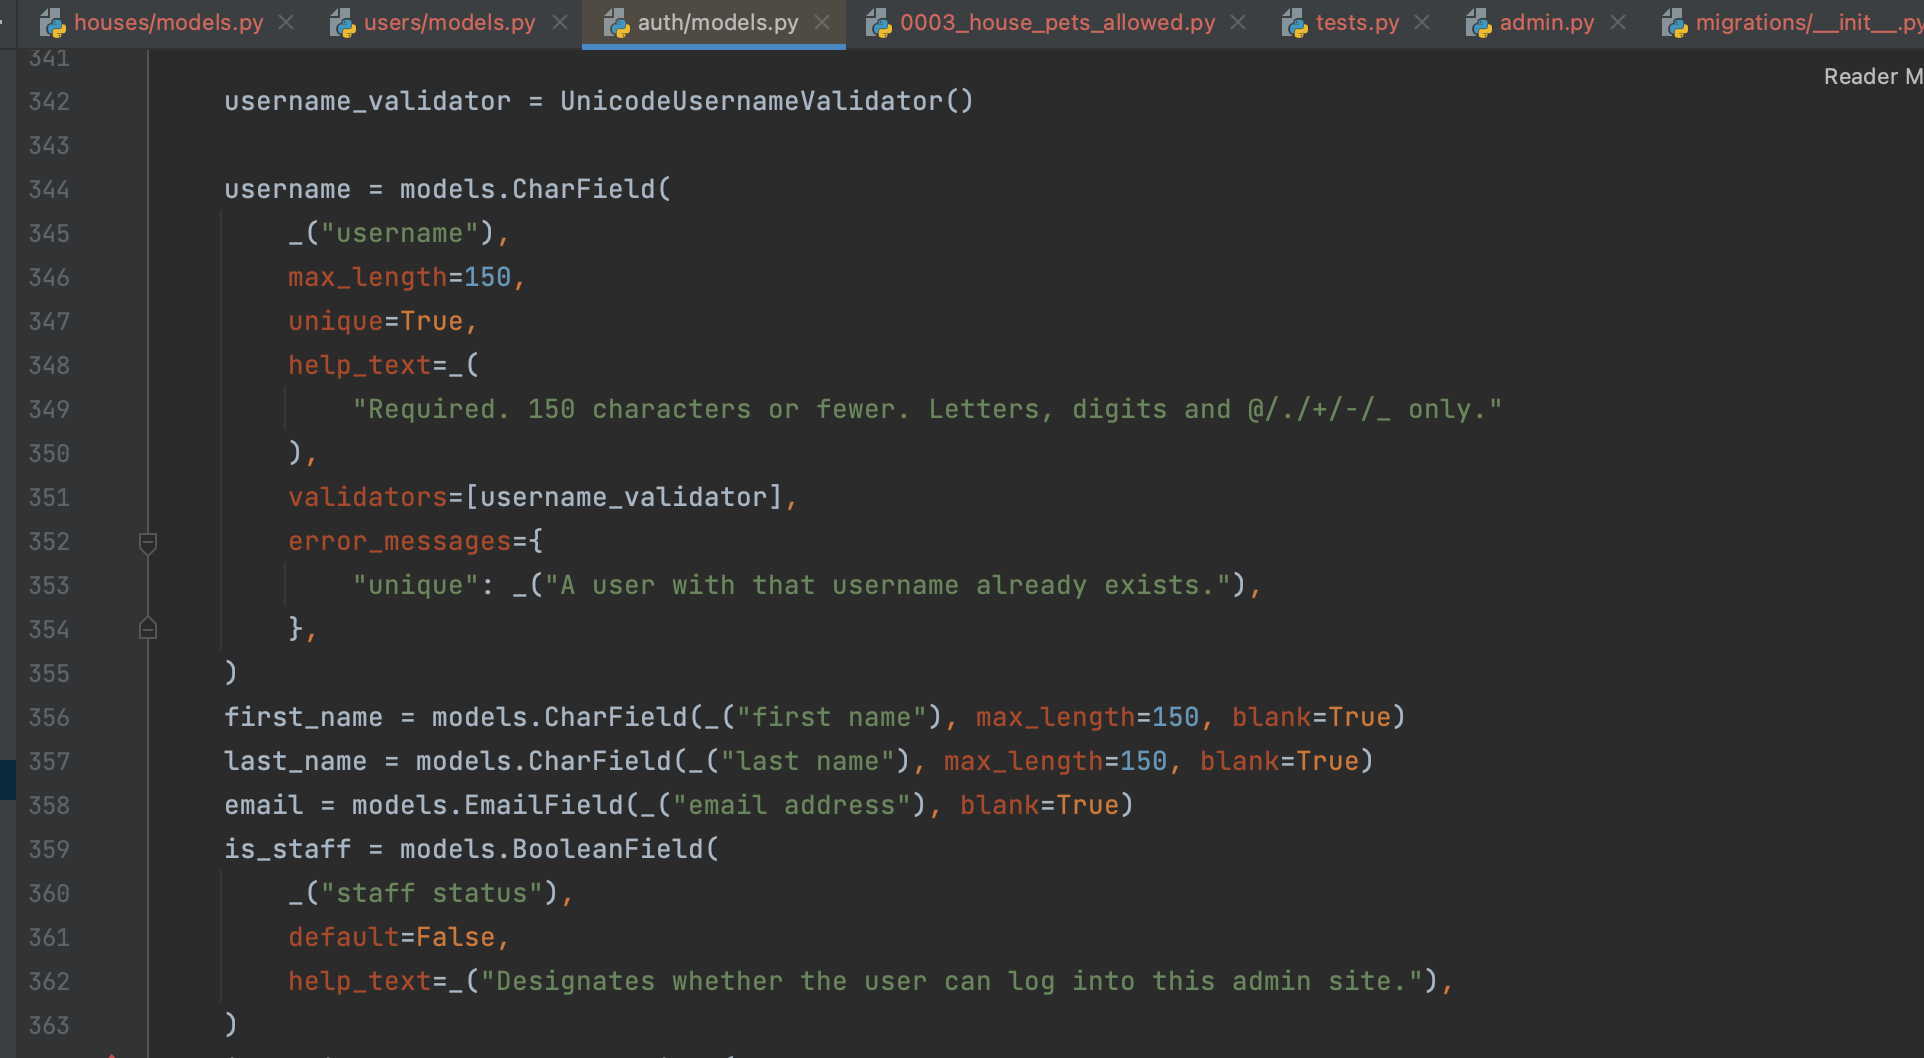
Task: Close the houses/models.py tab
Action: point(286,22)
